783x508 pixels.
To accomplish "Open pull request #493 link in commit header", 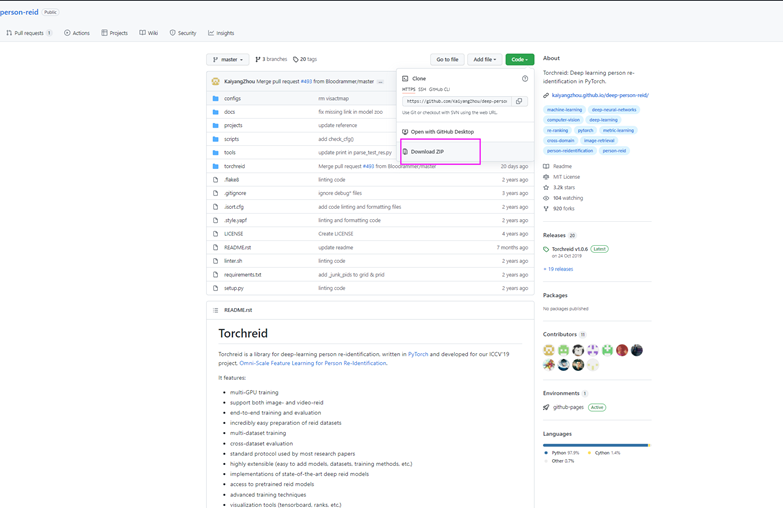I will coord(306,81).
